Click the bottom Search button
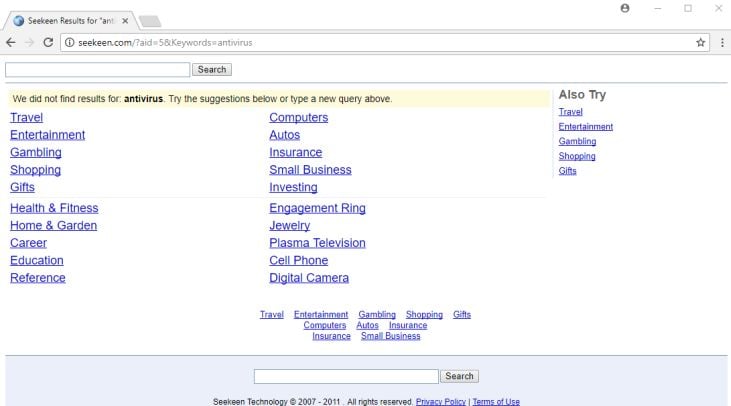Screen dimensions: 731x406 click(459, 376)
